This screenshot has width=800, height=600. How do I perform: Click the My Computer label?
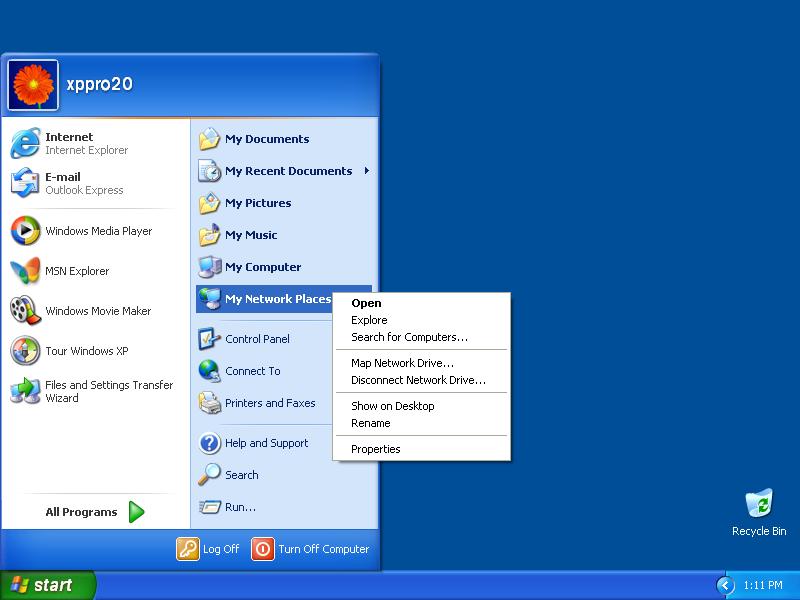[x=263, y=267]
